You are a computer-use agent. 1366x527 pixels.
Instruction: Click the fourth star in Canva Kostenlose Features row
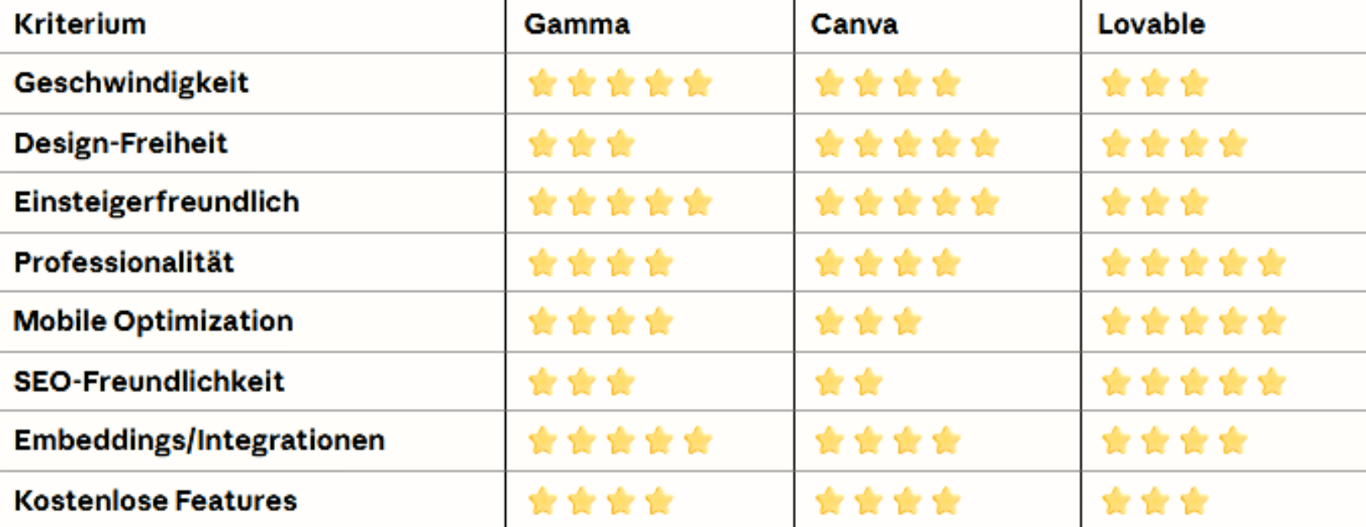[x=946, y=501]
